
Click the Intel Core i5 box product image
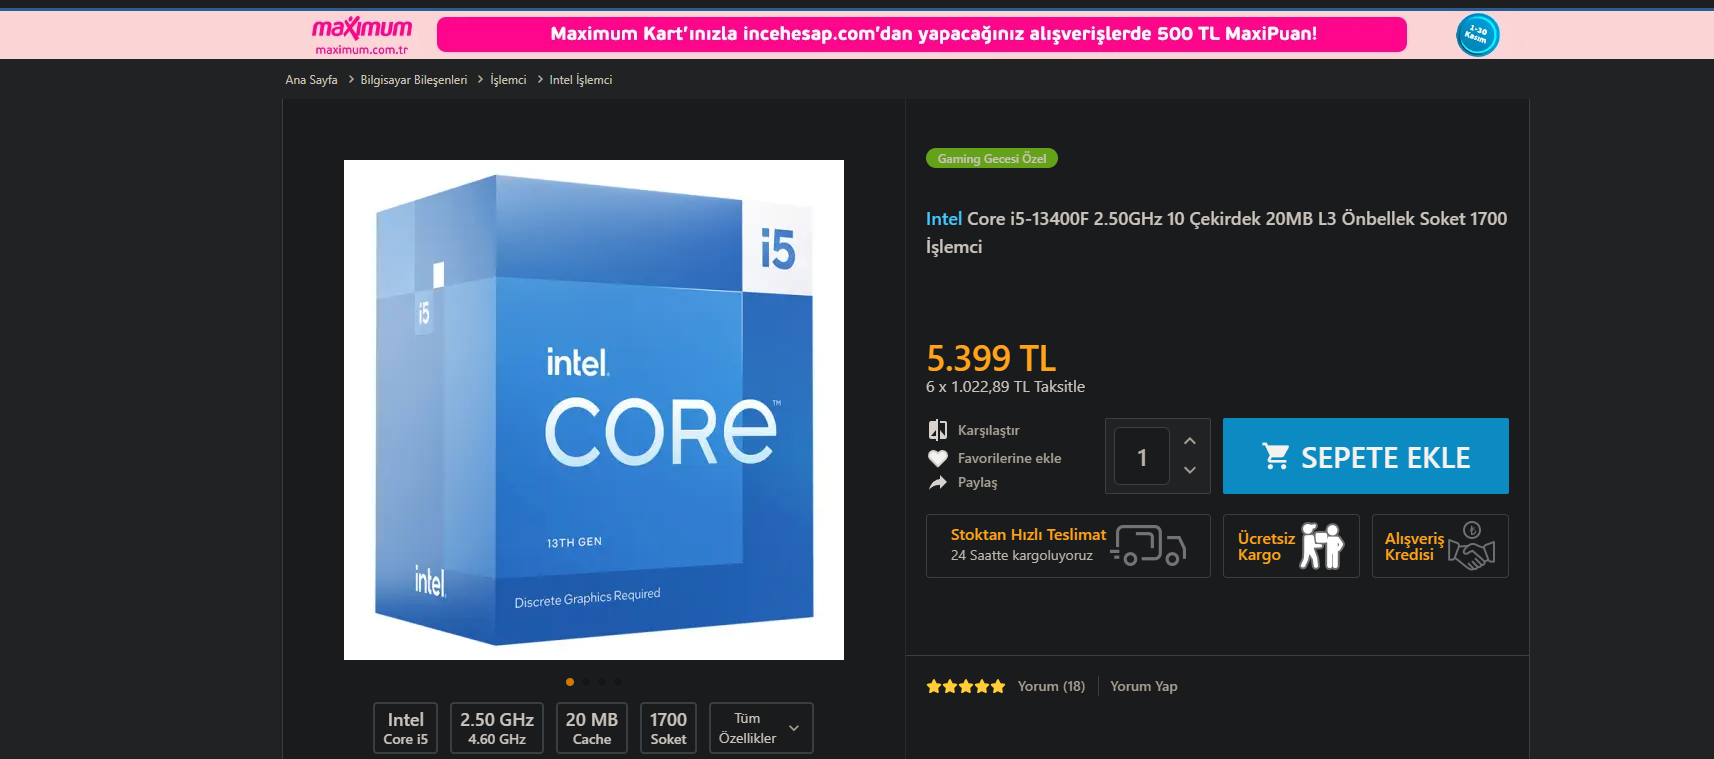tap(594, 410)
